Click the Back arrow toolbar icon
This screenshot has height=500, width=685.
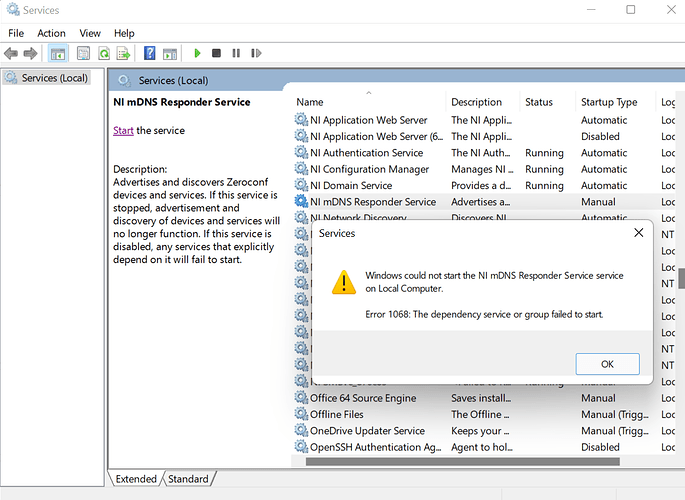tap(10, 53)
